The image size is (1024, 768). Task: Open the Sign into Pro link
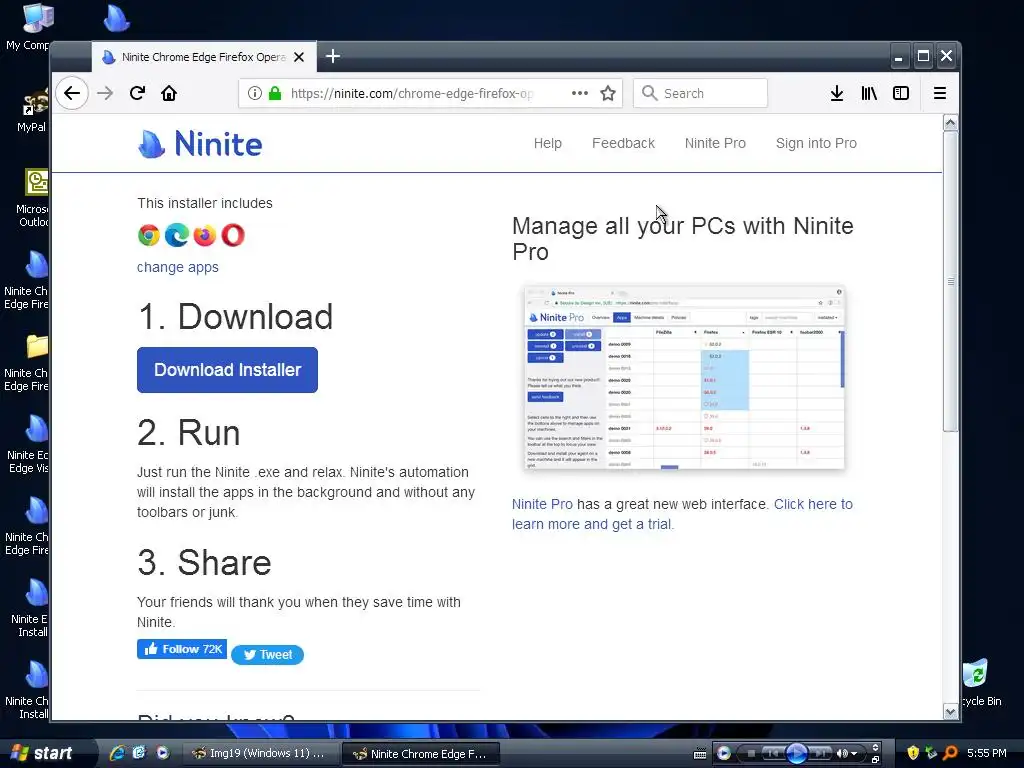(x=816, y=143)
